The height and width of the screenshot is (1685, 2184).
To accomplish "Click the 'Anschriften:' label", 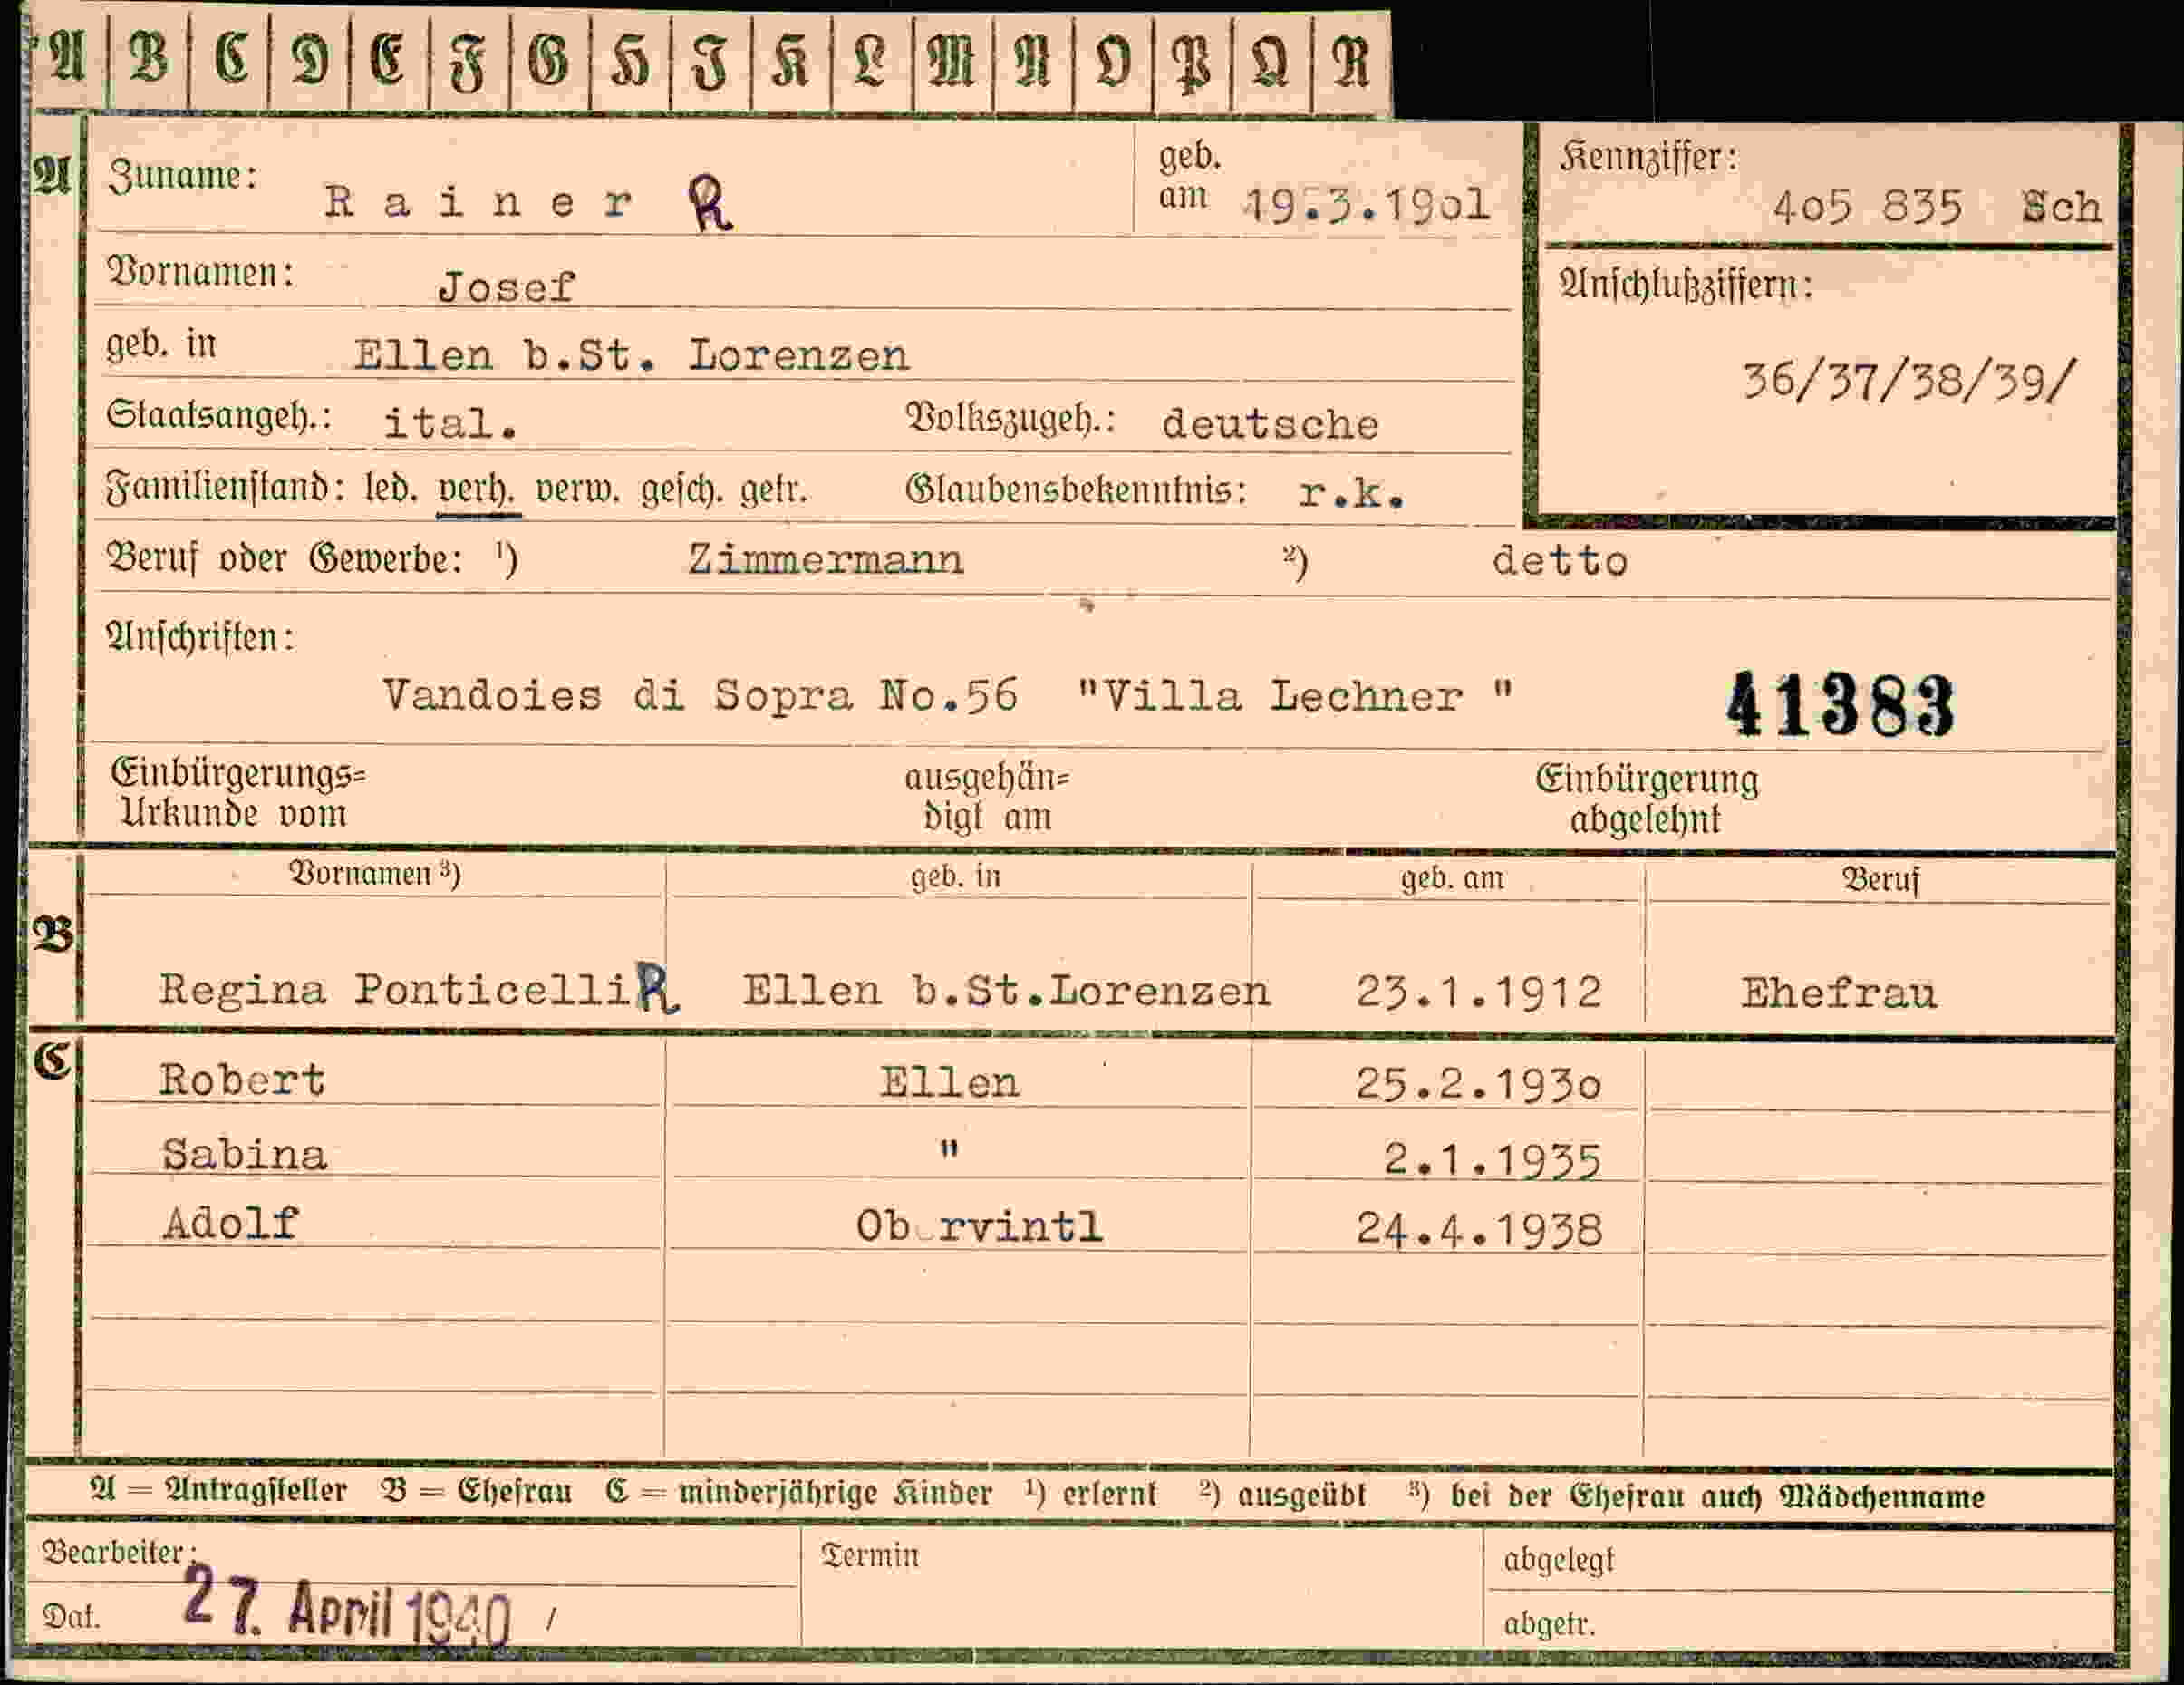I will click(x=201, y=637).
